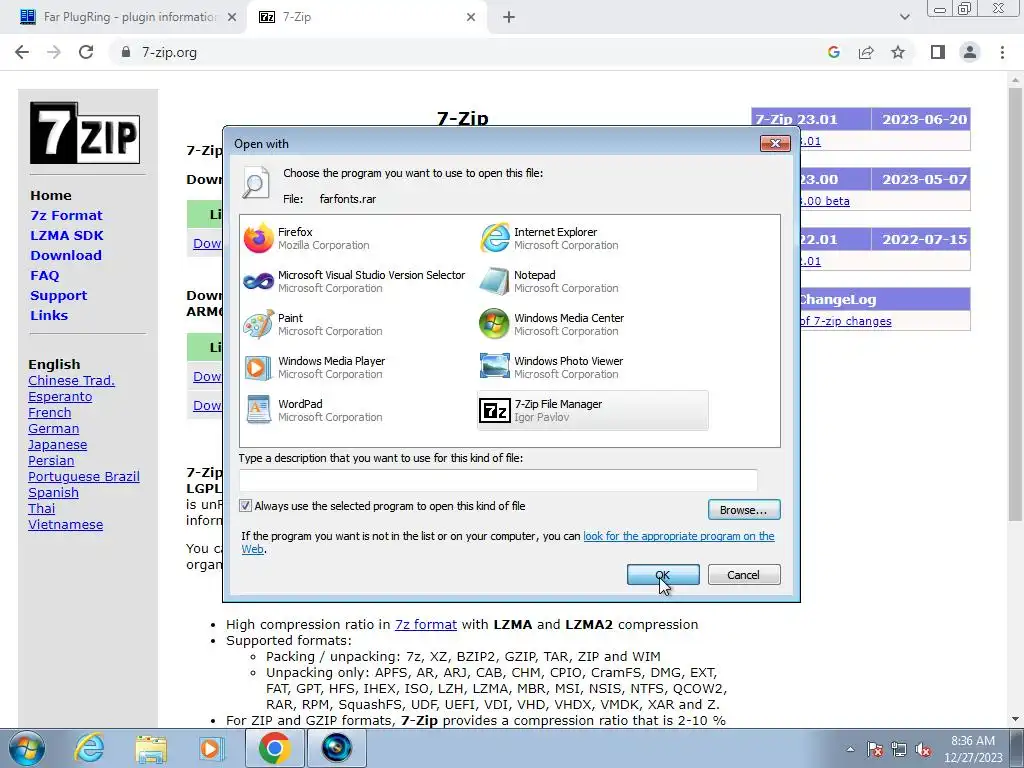Screen dimensions: 1024x768
Task: Switch language to Persian
Action: (51, 460)
